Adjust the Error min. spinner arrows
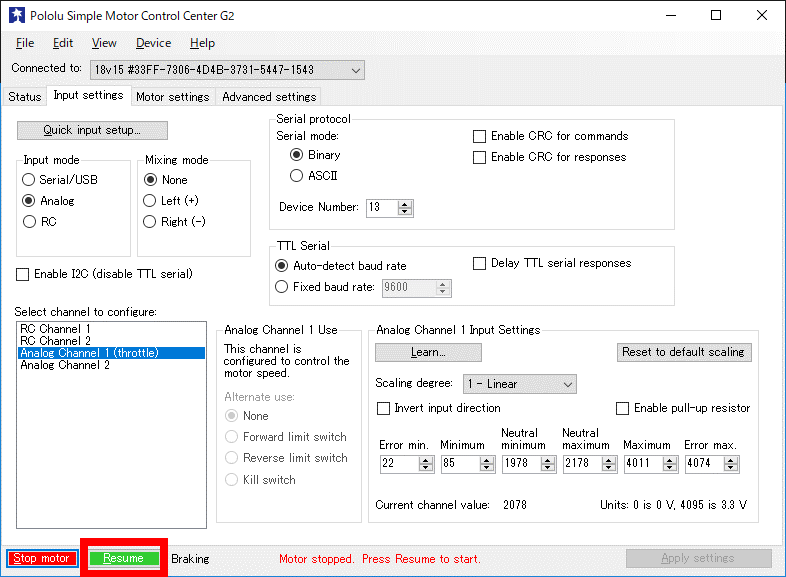This screenshot has width=786, height=577. coord(426,464)
